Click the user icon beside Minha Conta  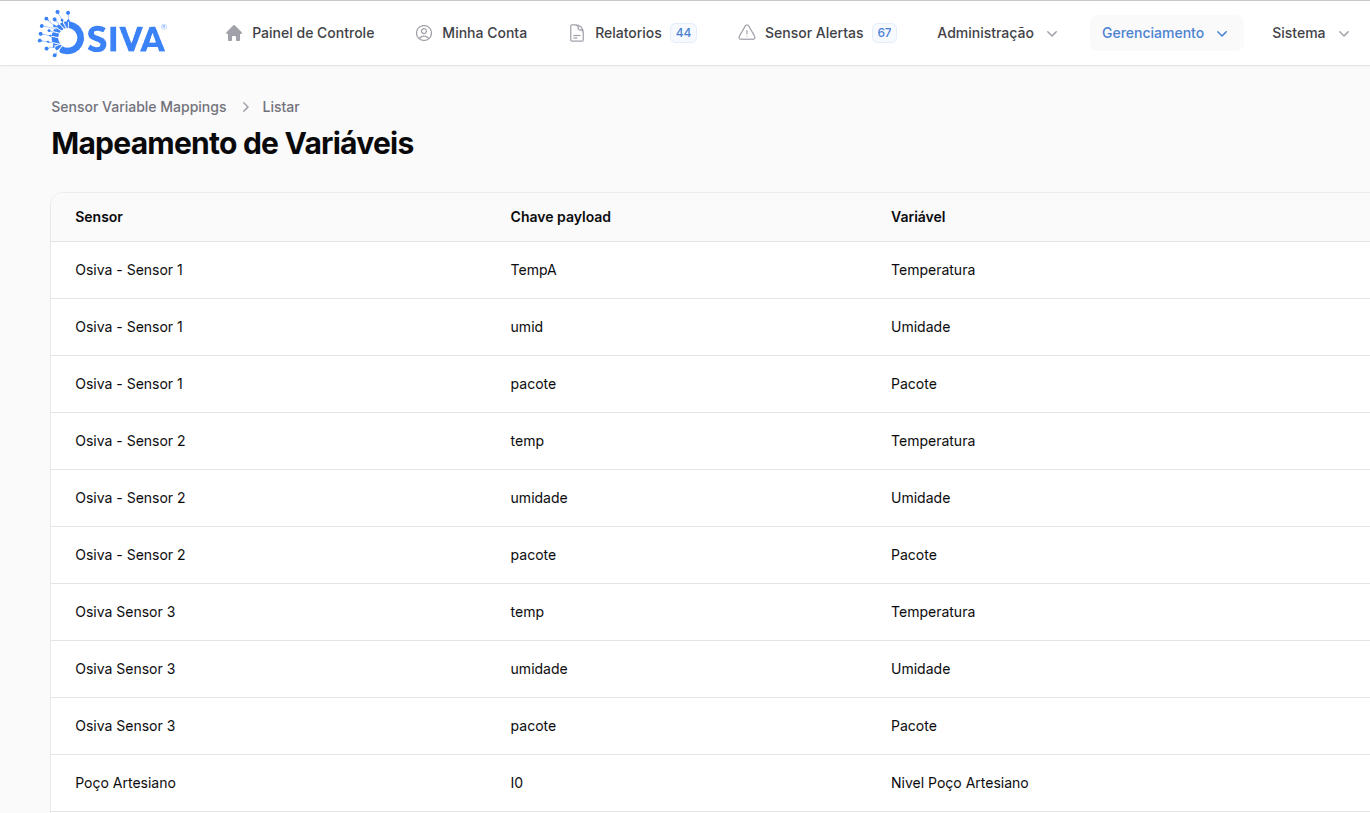click(x=424, y=33)
